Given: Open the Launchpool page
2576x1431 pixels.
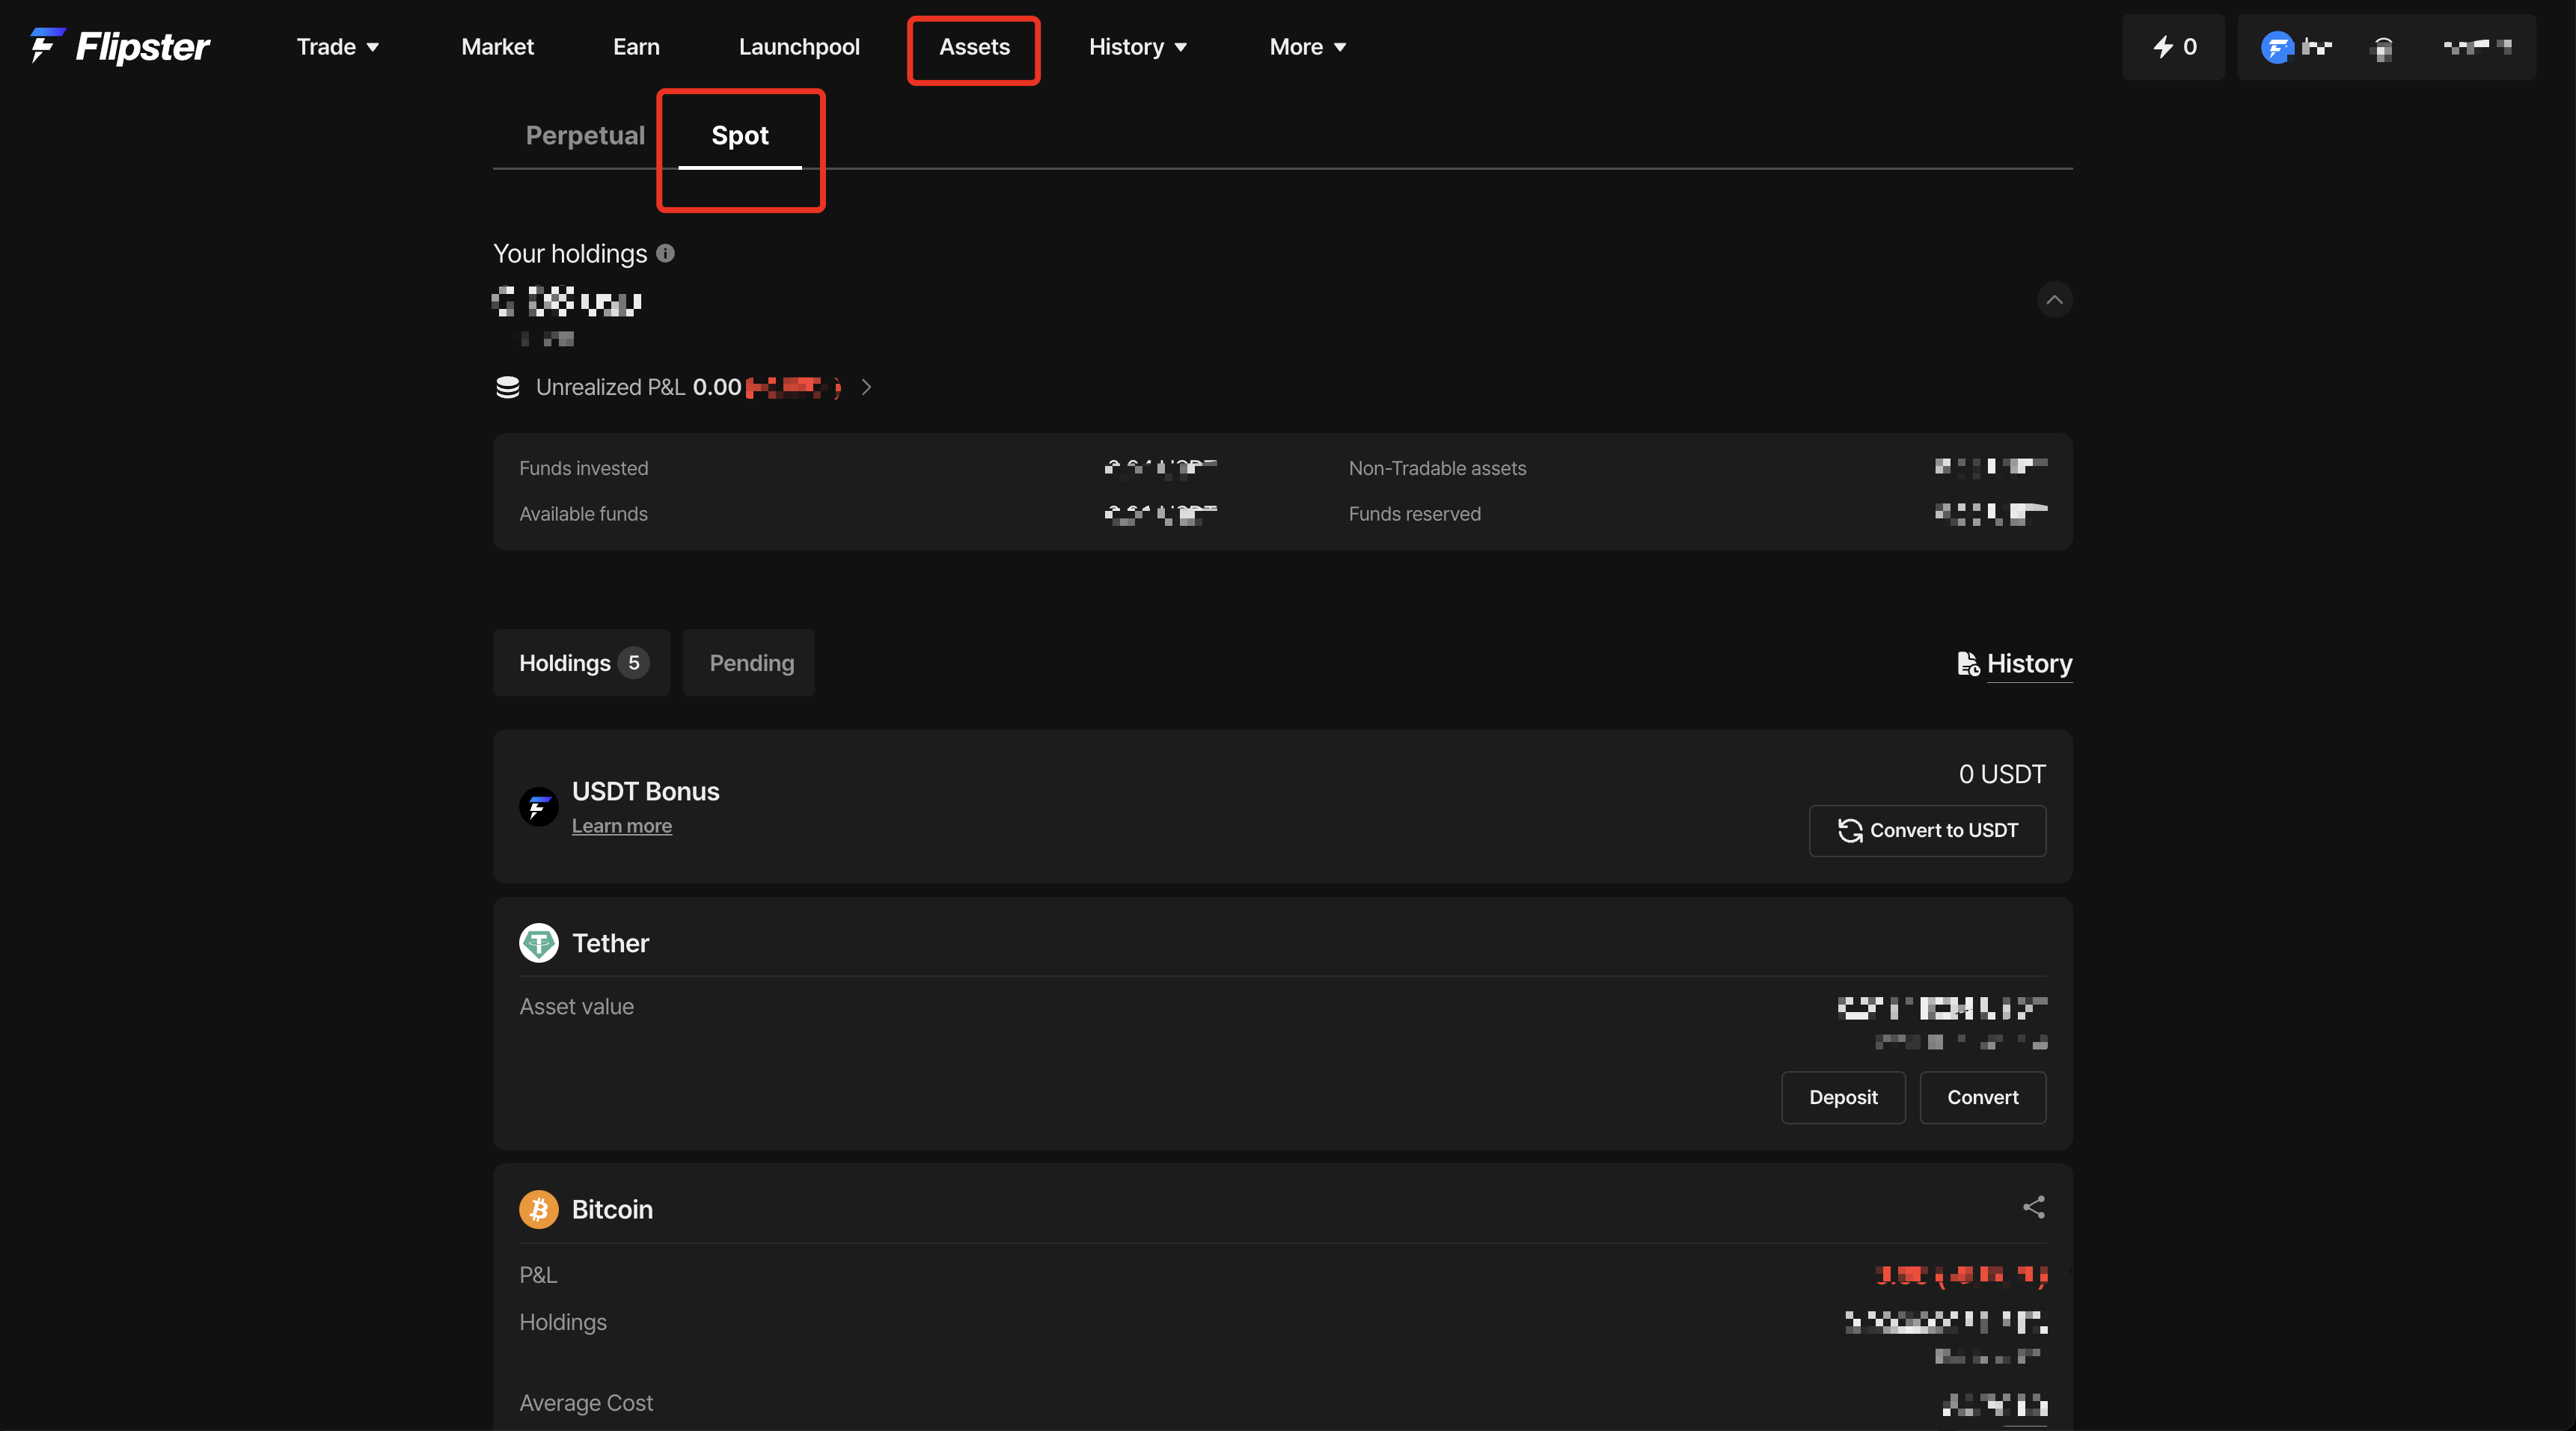Looking at the screenshot, I should [x=799, y=47].
